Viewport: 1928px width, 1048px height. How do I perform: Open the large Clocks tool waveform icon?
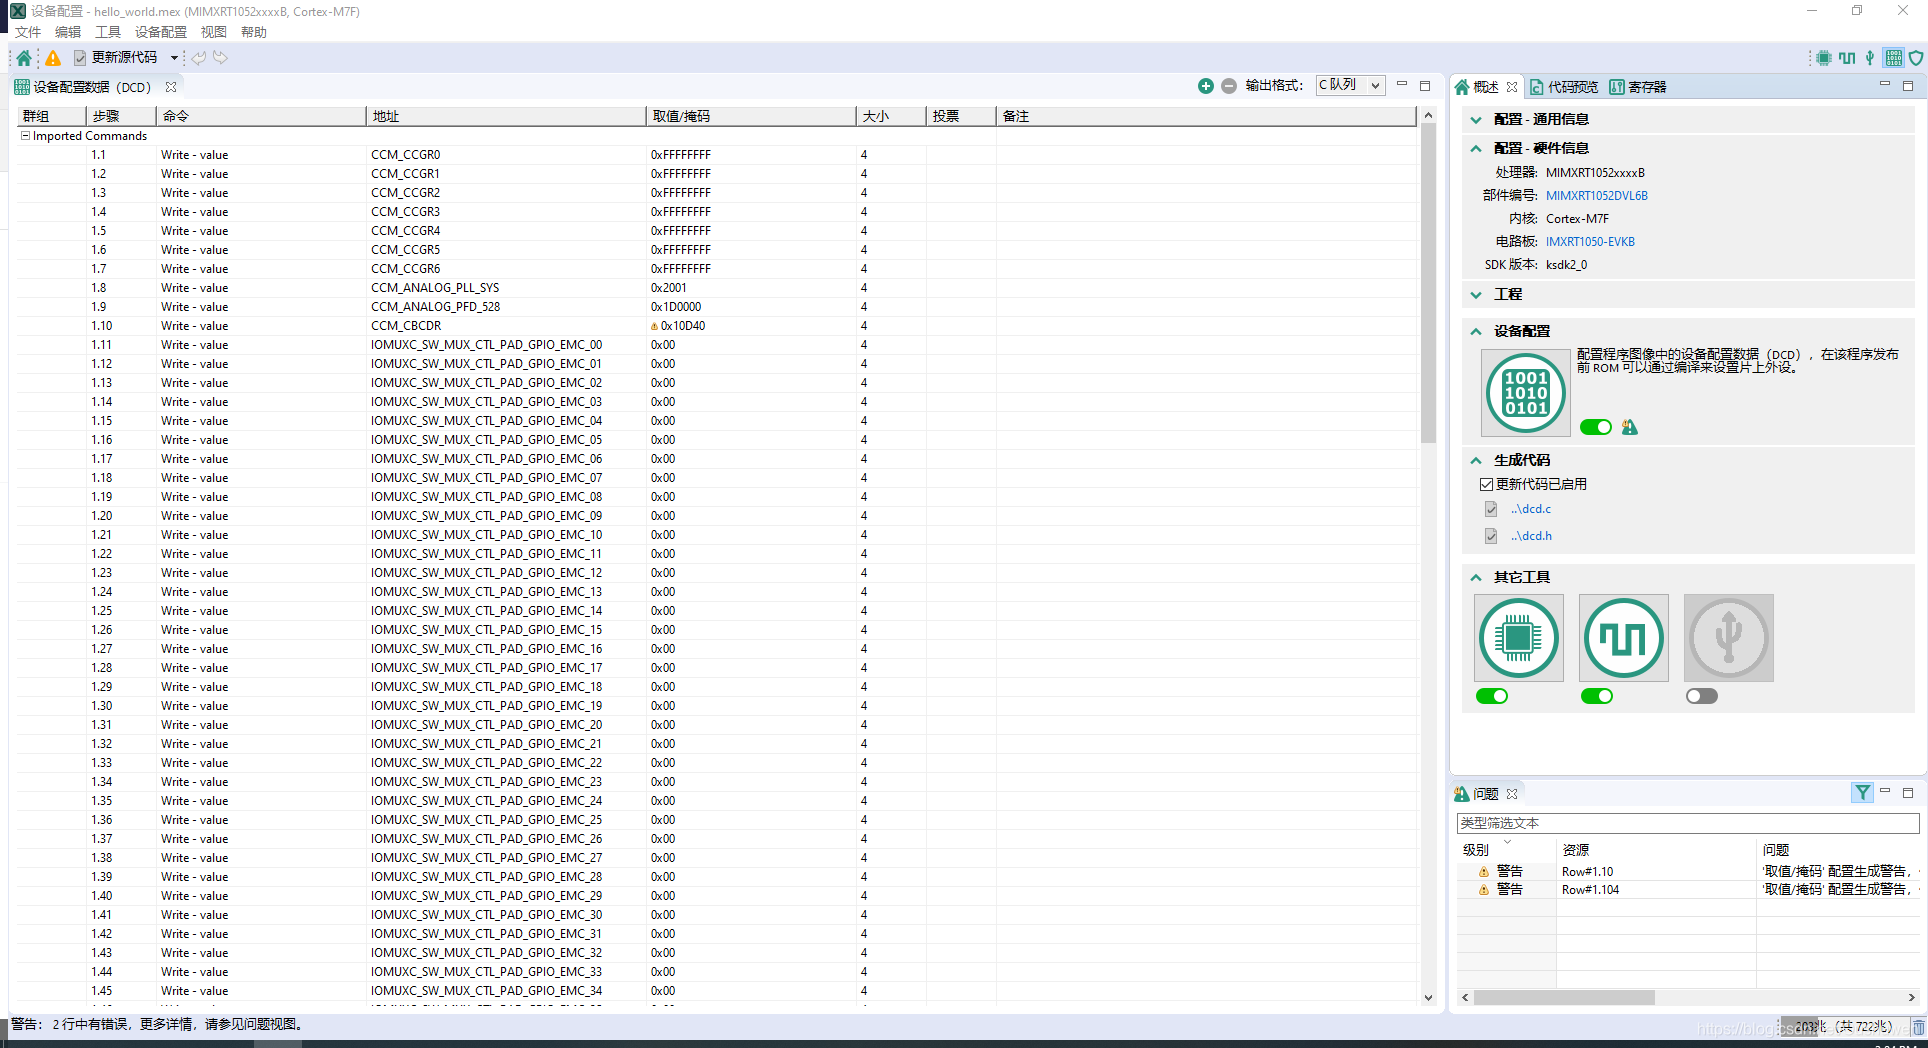[1624, 638]
